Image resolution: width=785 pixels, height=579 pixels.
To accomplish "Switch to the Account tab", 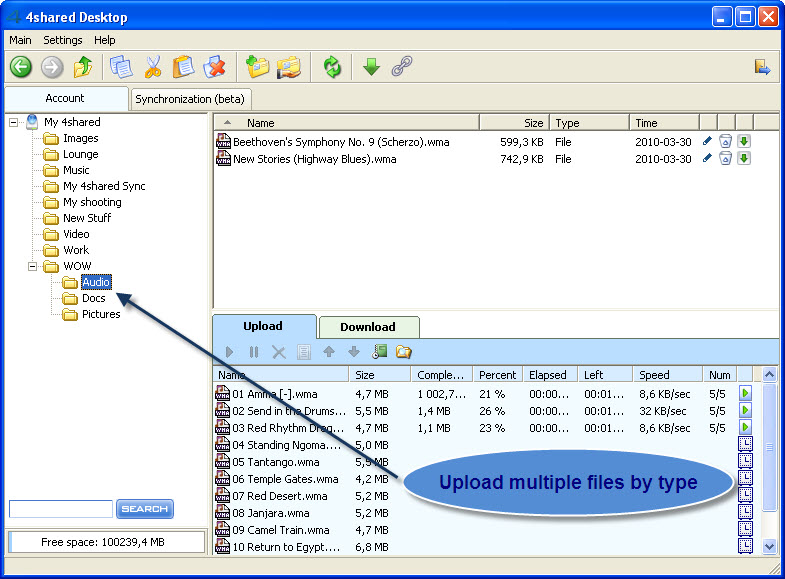I will [66, 98].
